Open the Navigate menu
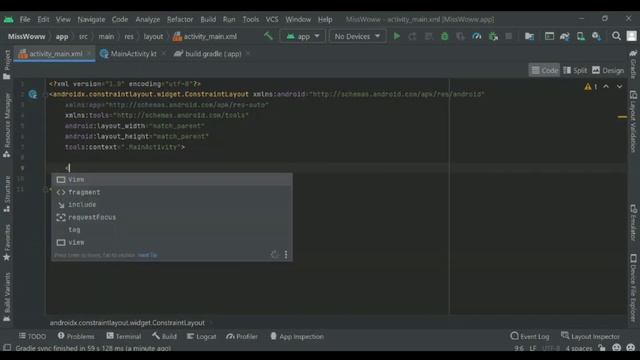 pos(91,19)
